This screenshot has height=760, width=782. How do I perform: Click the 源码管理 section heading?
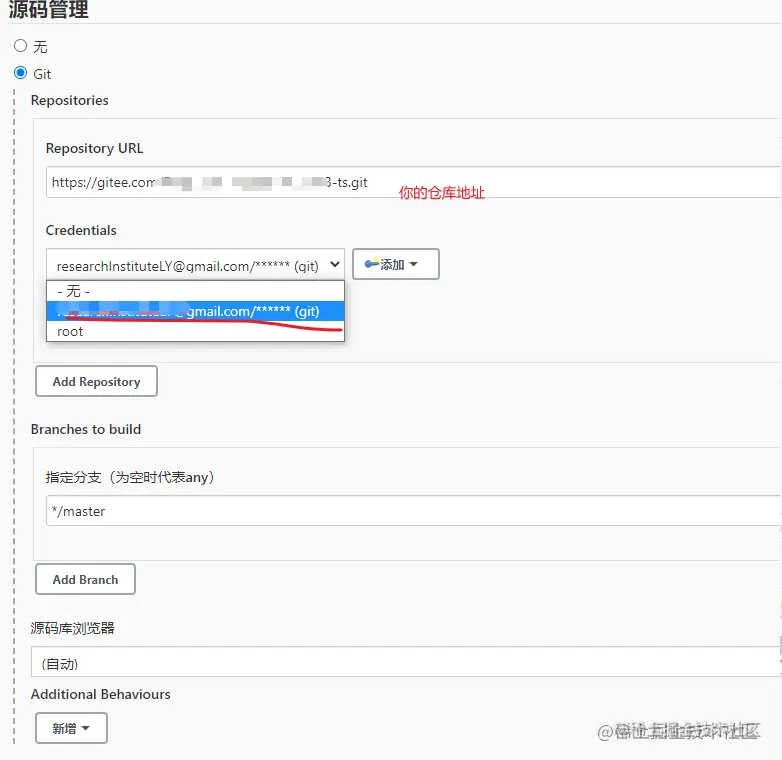point(48,9)
